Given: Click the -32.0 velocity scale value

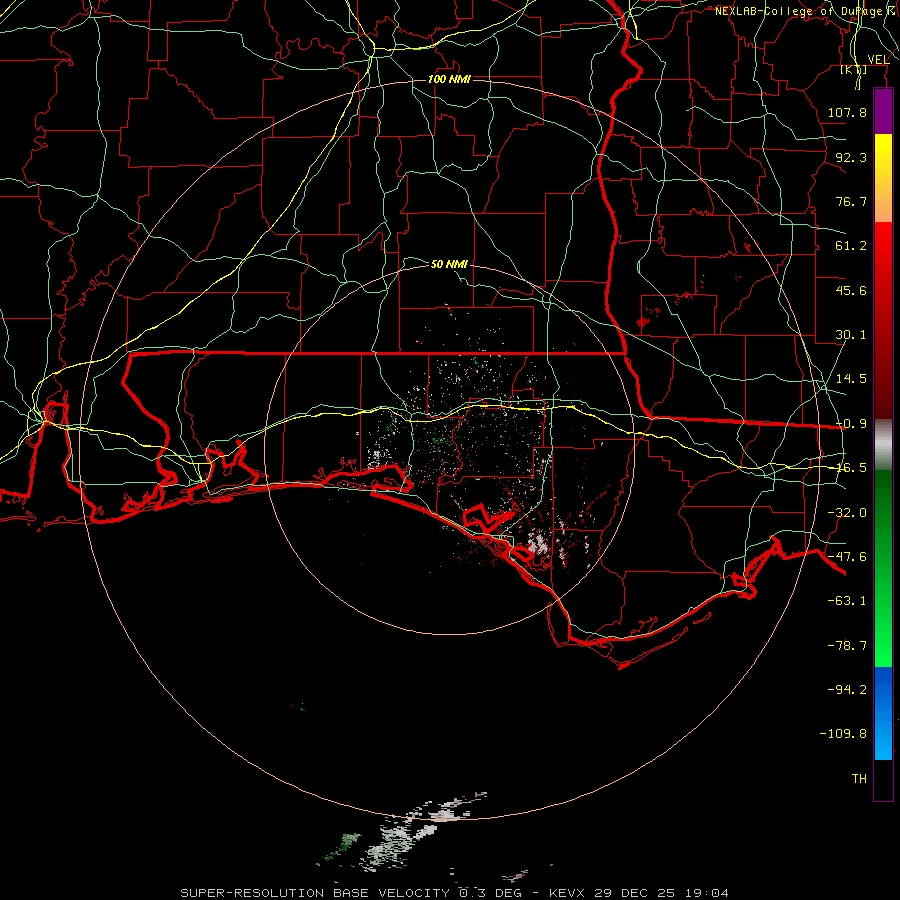Looking at the screenshot, I should (847, 513).
